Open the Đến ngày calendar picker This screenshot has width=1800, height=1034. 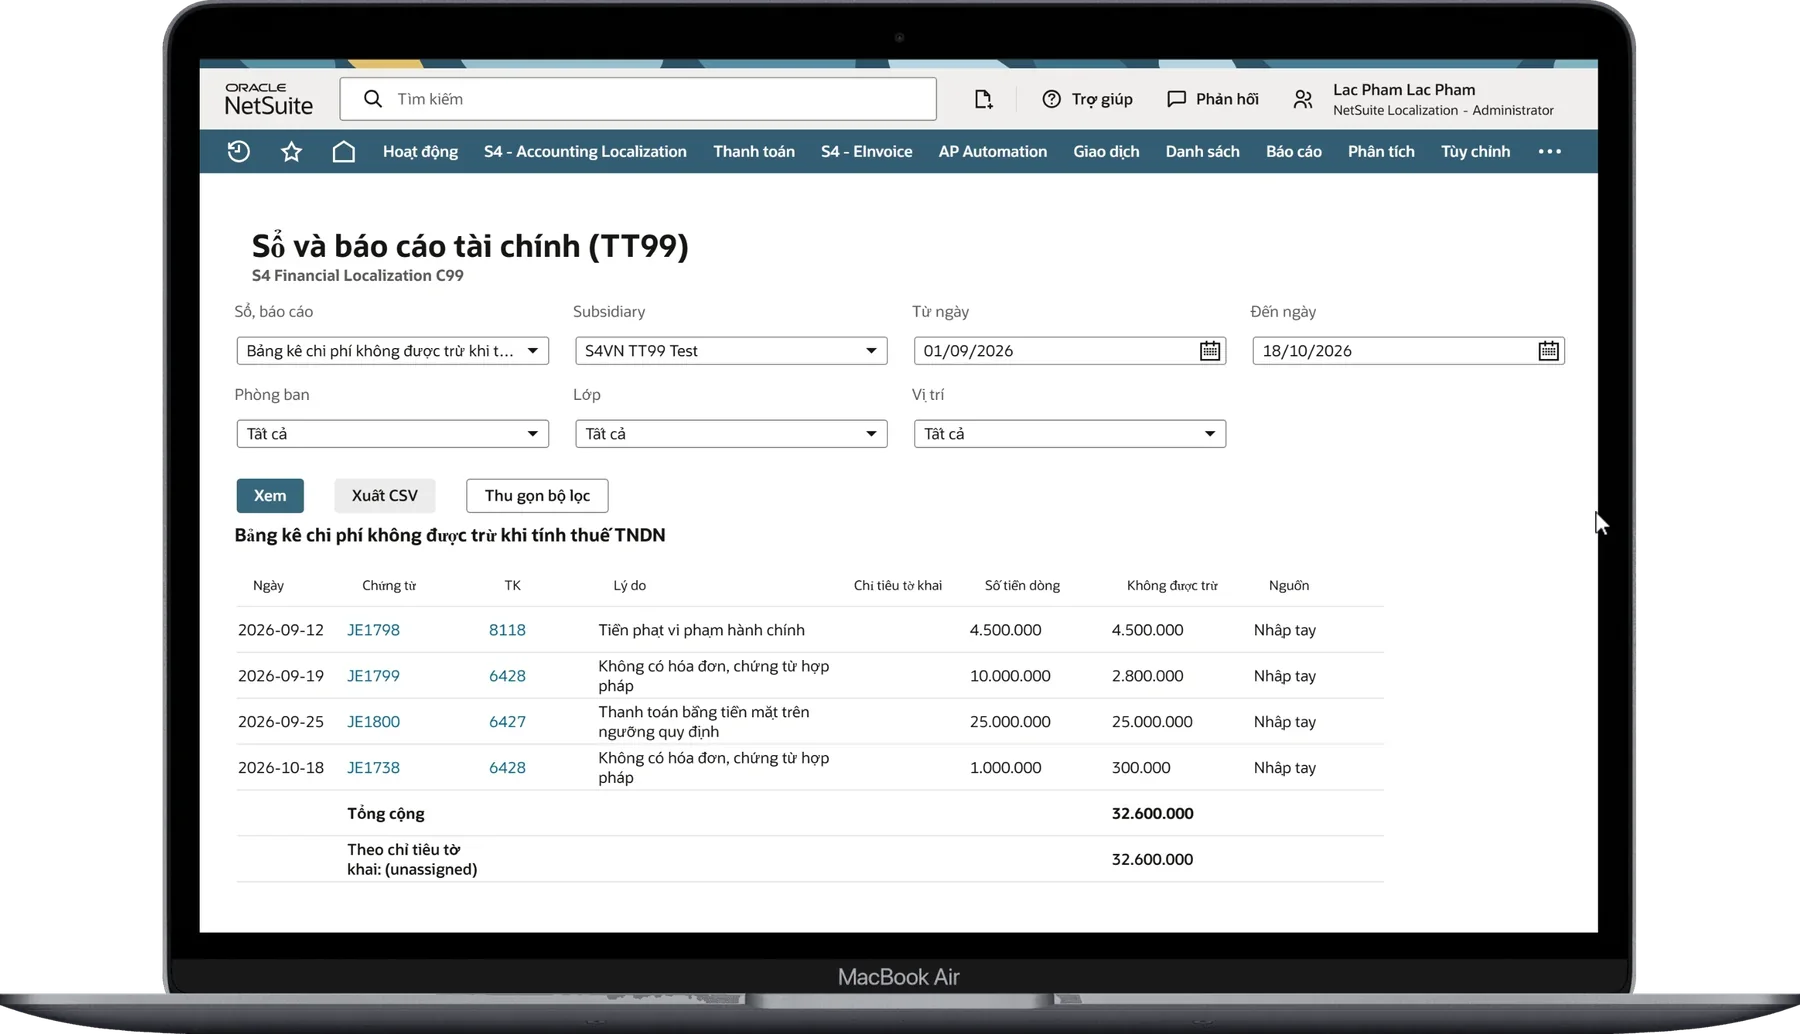(x=1548, y=351)
